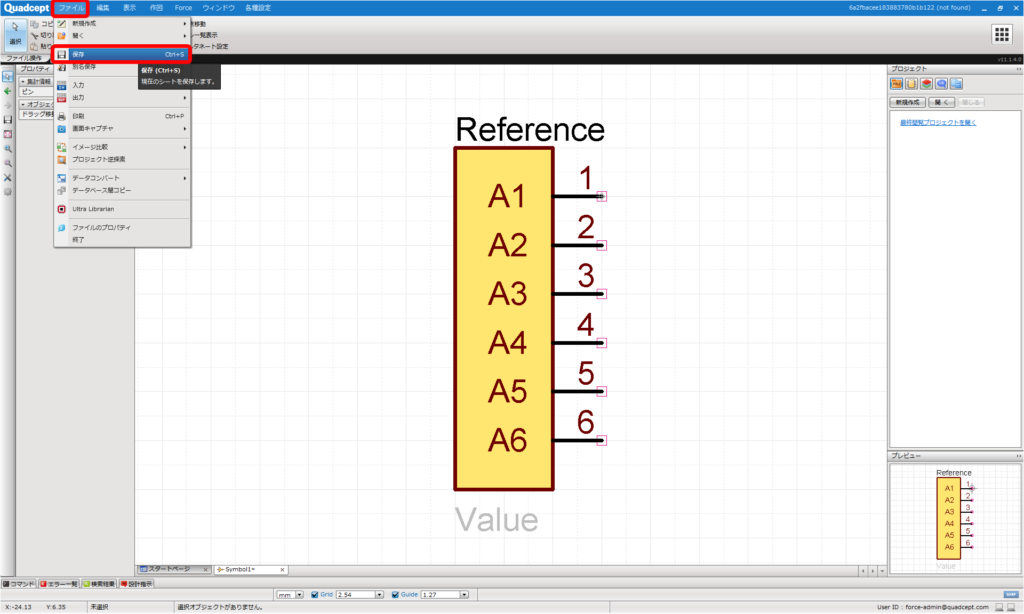Select the chat bubble icon in Project panel
This screenshot has width=1024, height=614.
coord(941,84)
